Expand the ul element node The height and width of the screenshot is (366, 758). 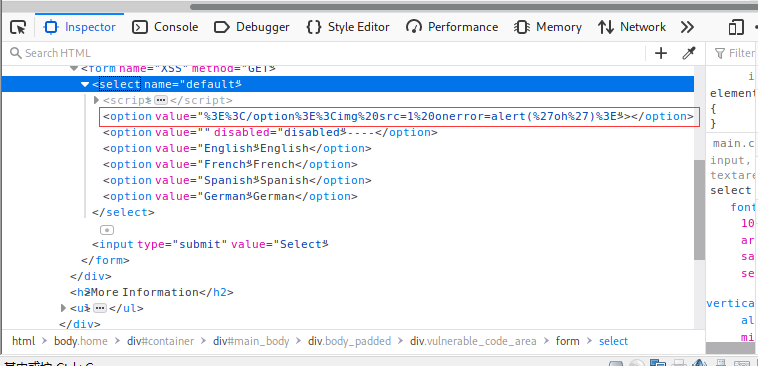[x=63, y=308]
